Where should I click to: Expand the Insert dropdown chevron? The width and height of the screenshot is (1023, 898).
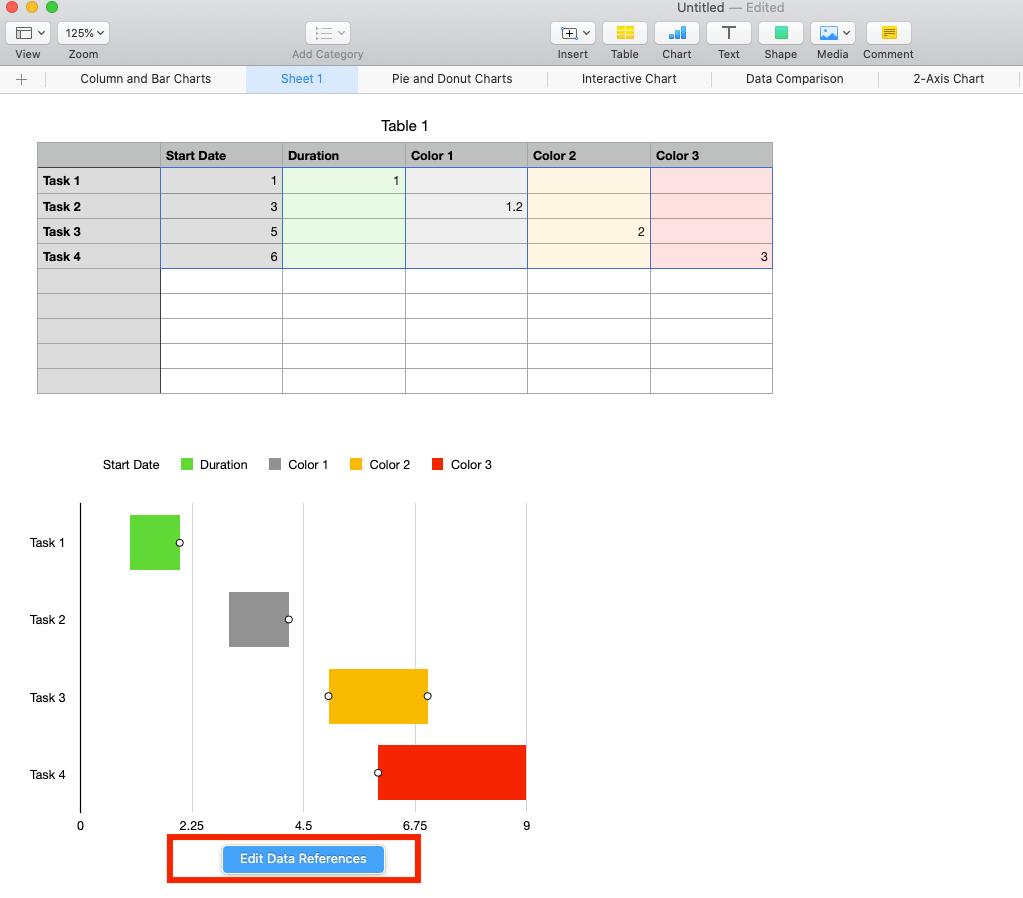(x=586, y=32)
